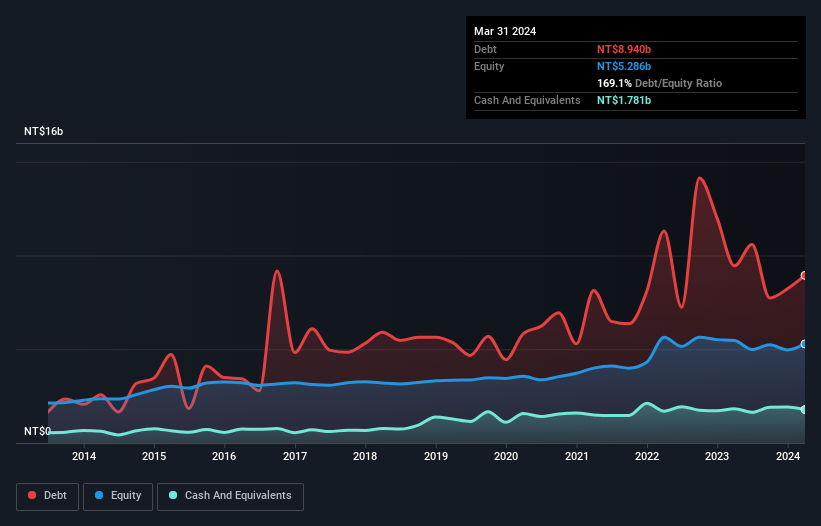Toggle the Equity legend button
821x526 pixels.
coord(118,496)
